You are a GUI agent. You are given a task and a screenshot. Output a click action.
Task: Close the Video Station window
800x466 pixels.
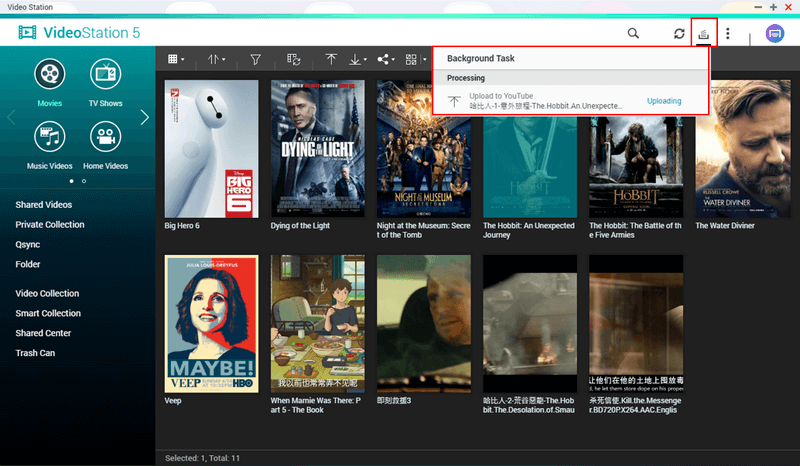[788, 7]
